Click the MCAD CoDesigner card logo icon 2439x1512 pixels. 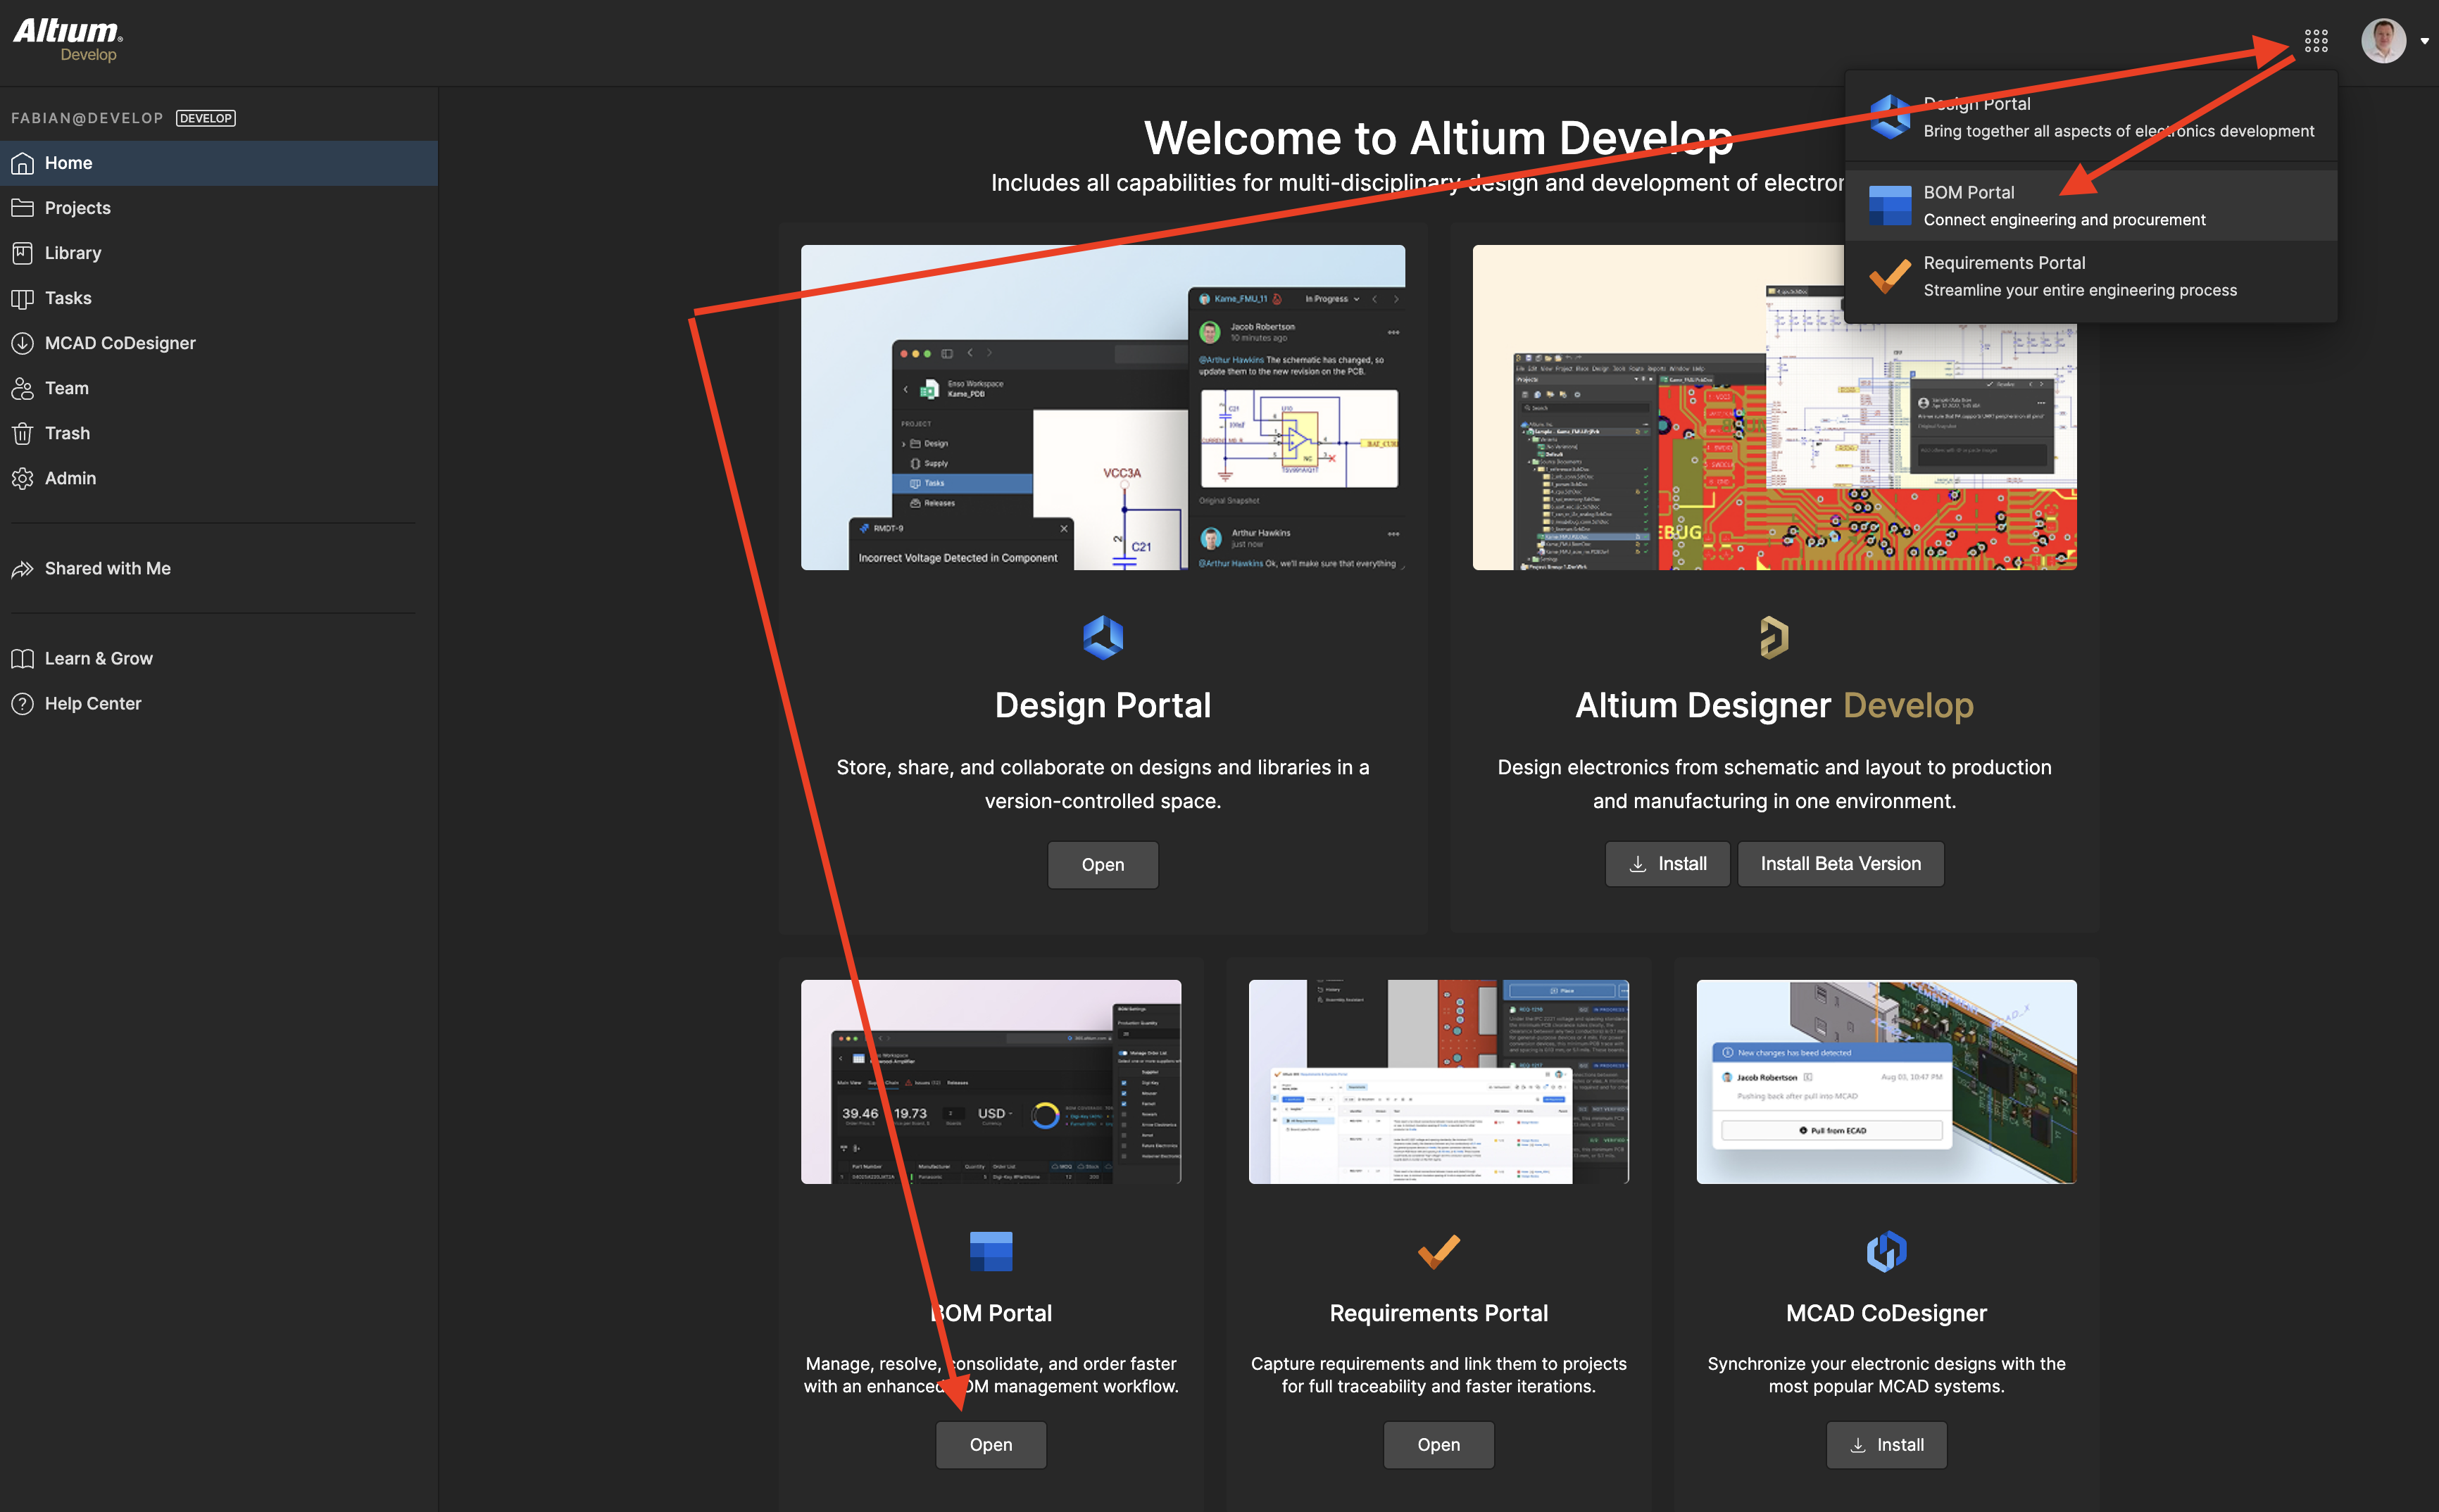[1886, 1251]
